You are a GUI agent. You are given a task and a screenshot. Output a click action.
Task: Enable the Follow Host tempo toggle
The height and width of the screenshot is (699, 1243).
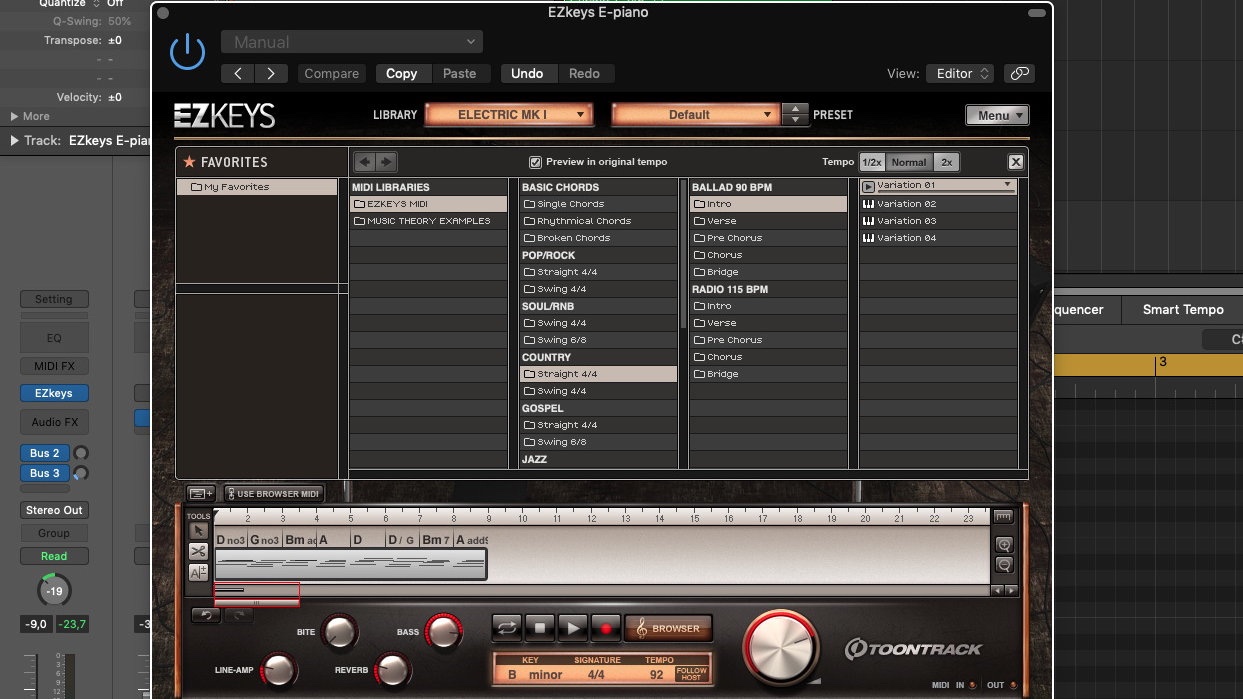(x=691, y=674)
